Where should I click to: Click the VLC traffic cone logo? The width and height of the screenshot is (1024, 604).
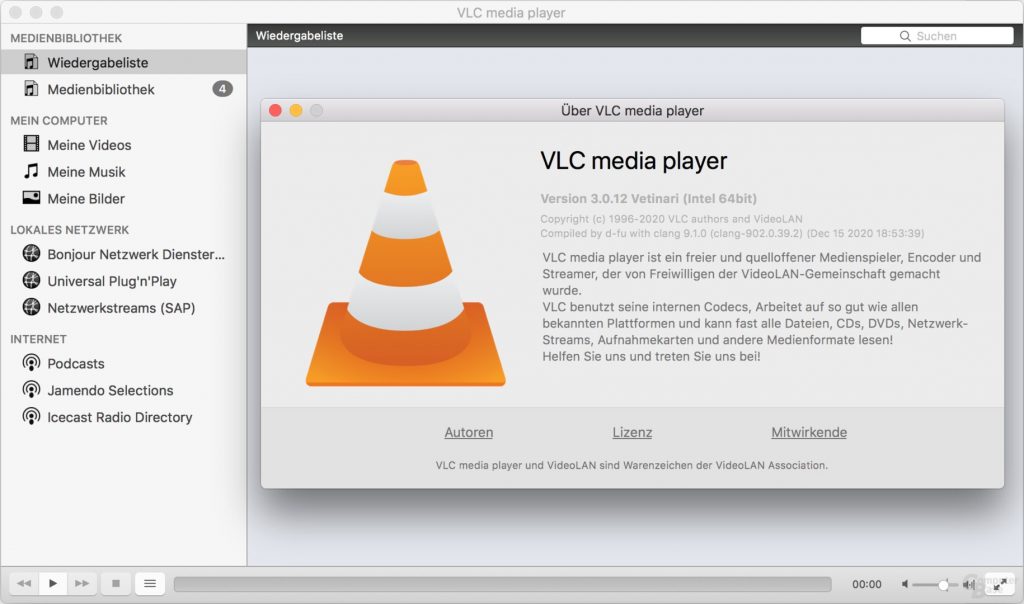[406, 273]
